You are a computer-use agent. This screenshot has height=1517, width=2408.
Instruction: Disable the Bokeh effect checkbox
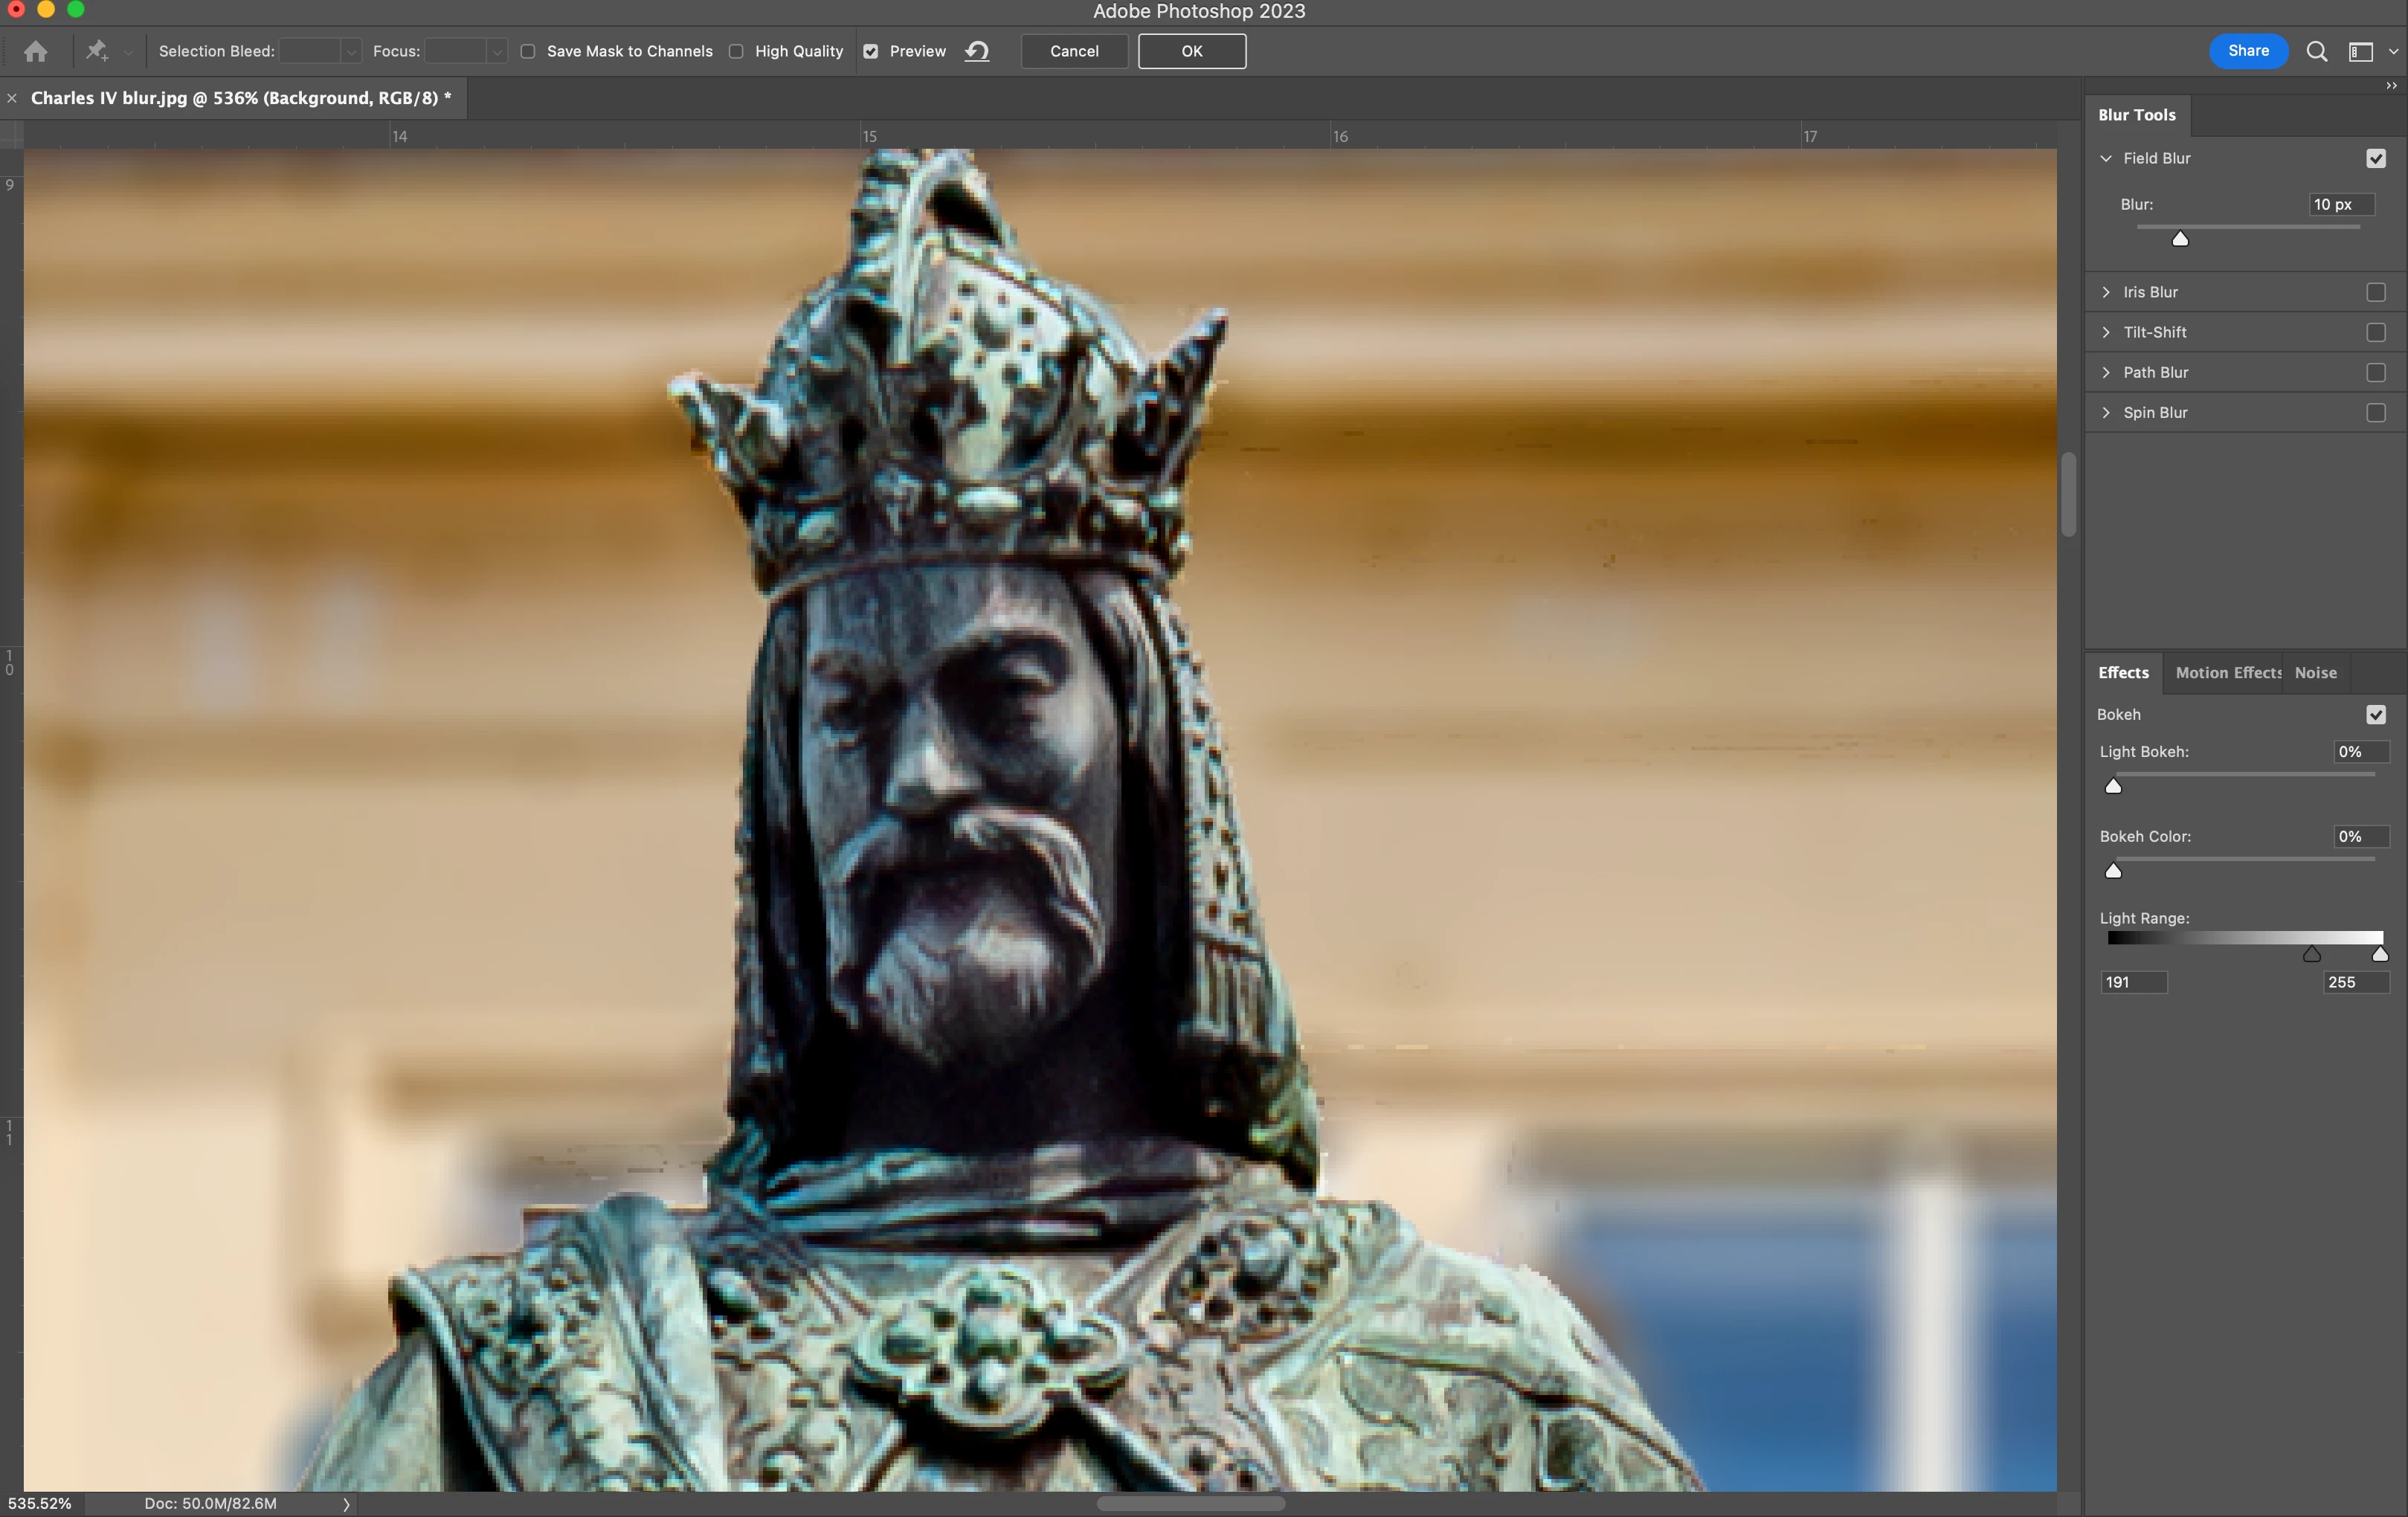pyautogui.click(x=2376, y=714)
